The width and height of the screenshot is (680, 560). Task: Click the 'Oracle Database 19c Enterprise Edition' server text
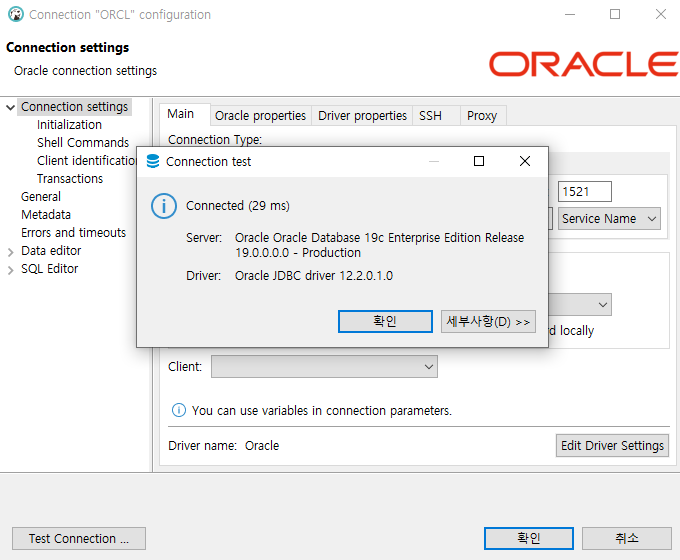(379, 245)
